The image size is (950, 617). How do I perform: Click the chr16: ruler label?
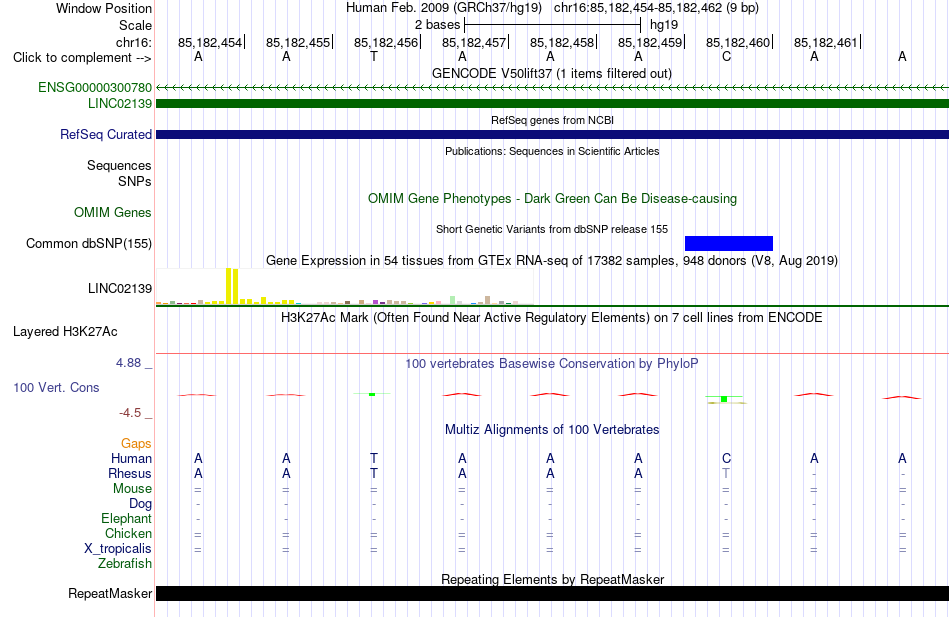[x=134, y=42]
